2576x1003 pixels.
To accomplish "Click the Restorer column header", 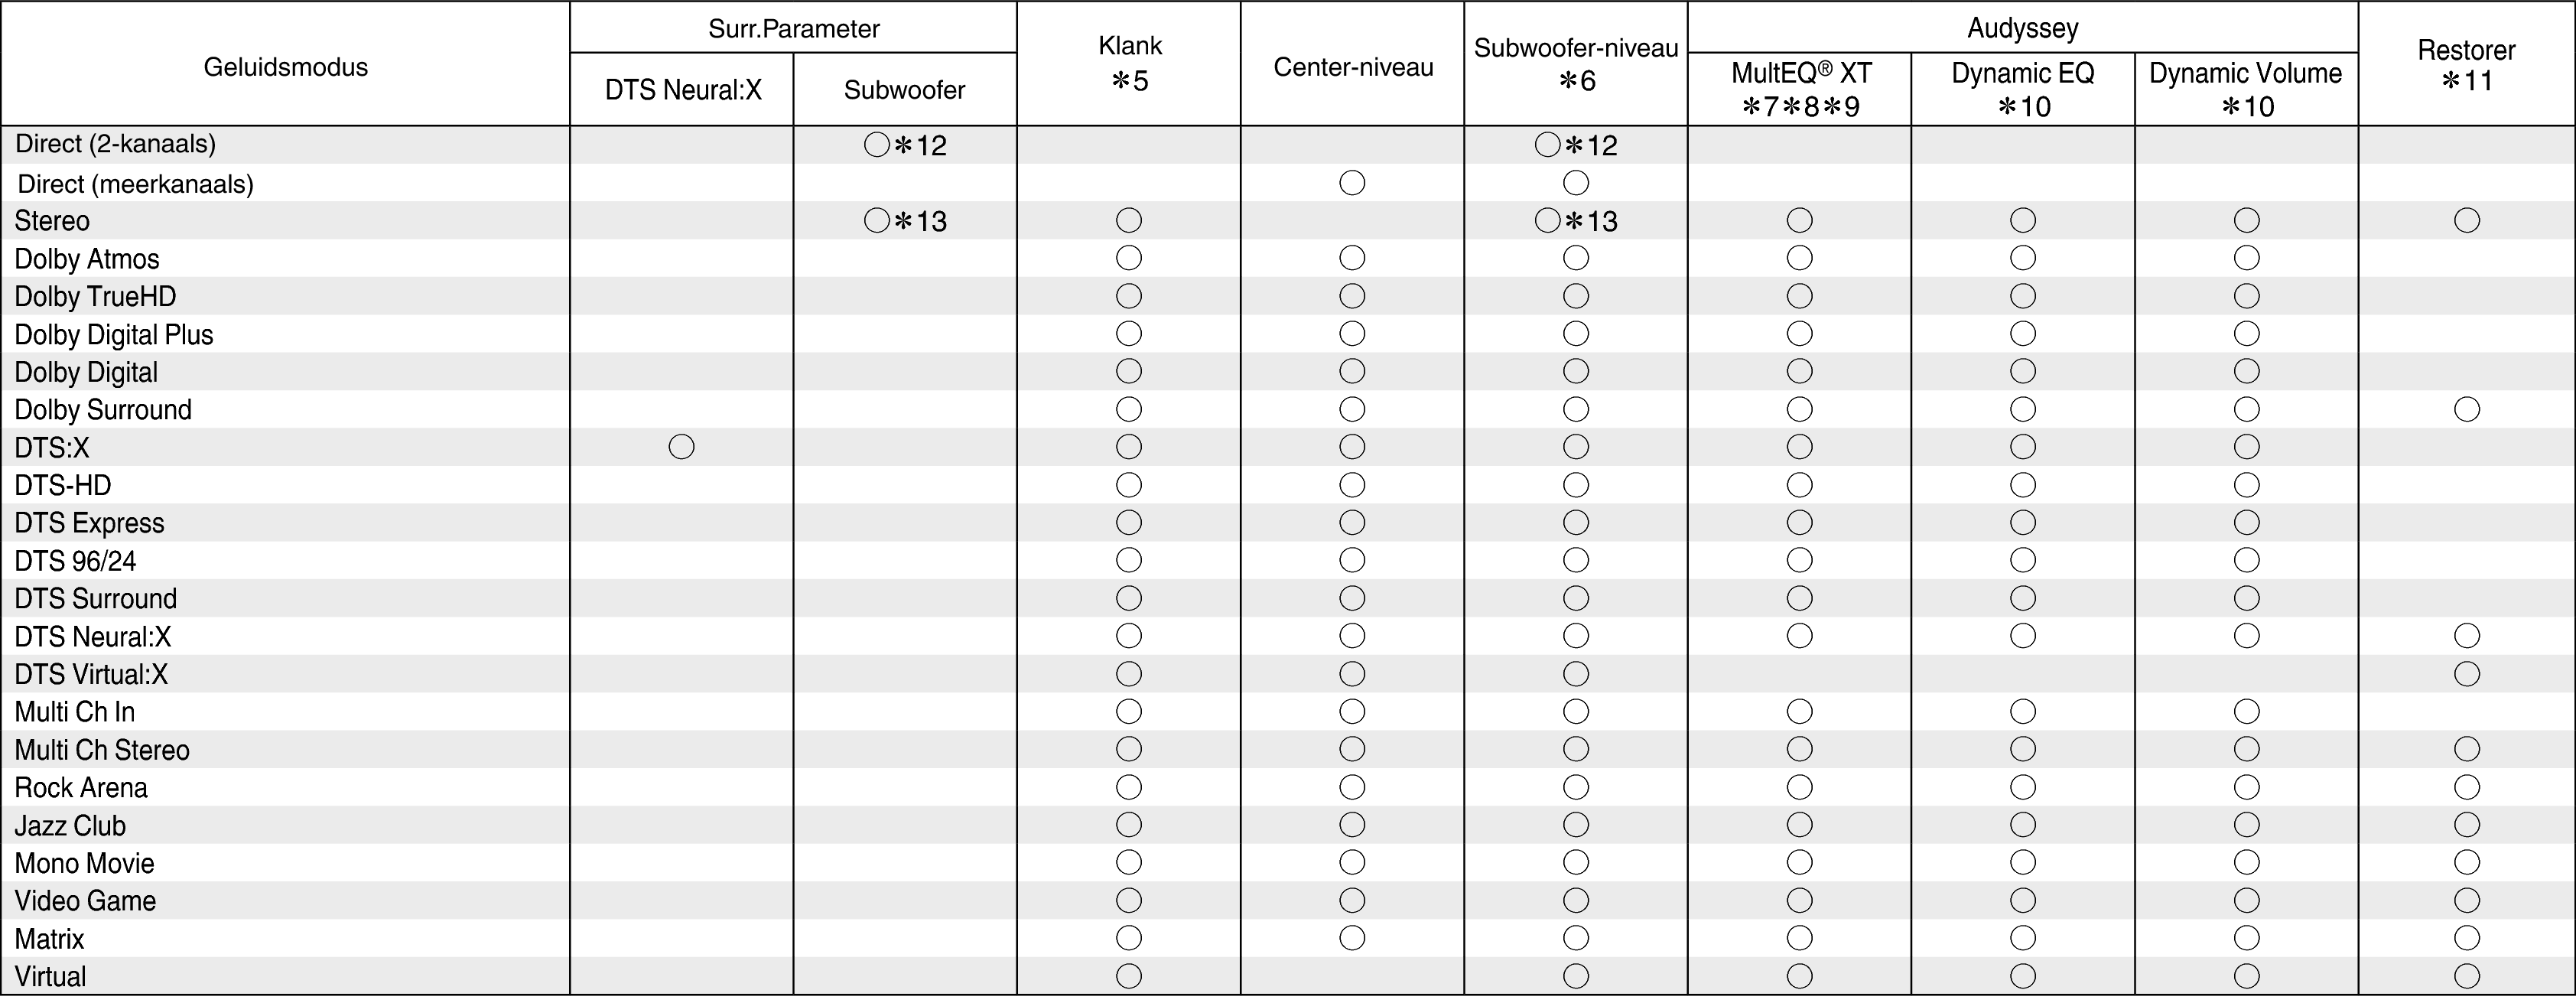I will click(x=2466, y=64).
